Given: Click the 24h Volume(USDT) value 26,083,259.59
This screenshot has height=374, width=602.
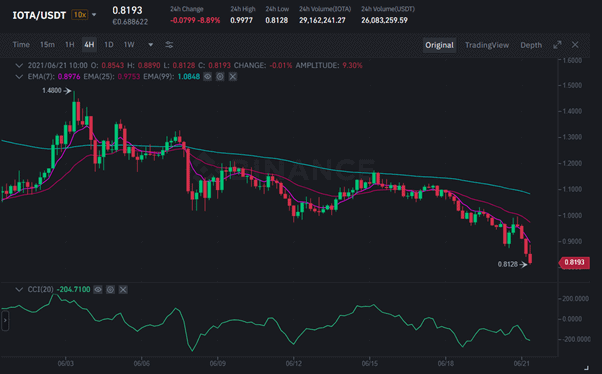Looking at the screenshot, I should [x=384, y=20].
